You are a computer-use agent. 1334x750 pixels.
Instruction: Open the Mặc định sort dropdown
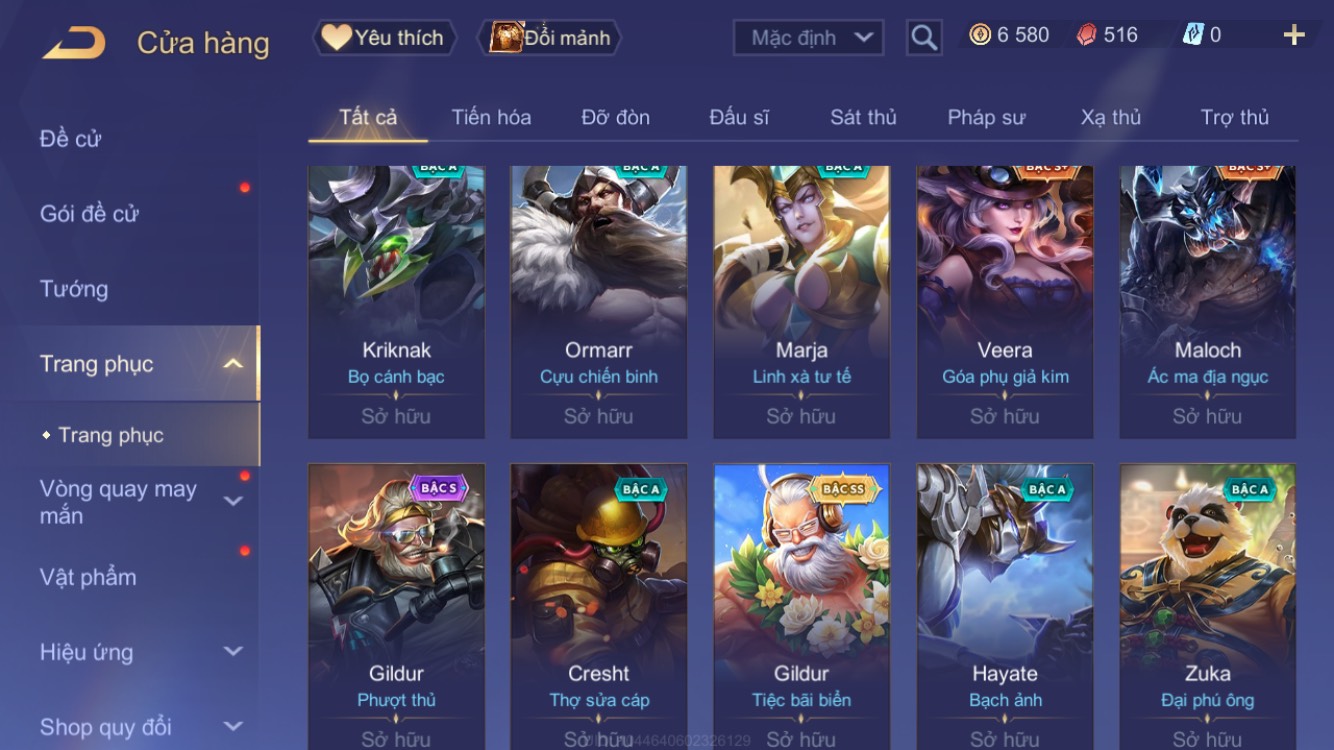[809, 38]
